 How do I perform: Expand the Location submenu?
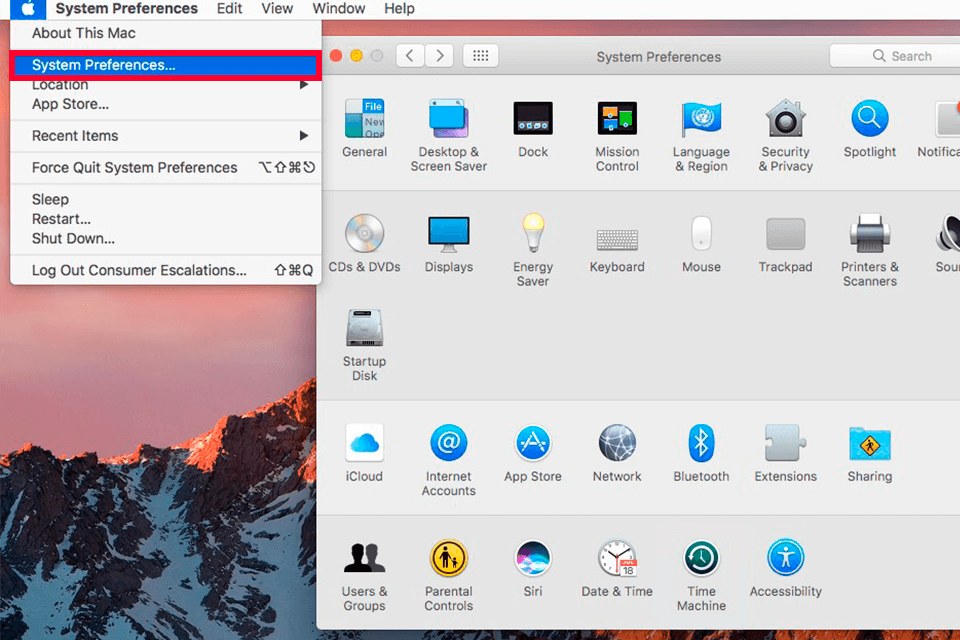(x=165, y=85)
